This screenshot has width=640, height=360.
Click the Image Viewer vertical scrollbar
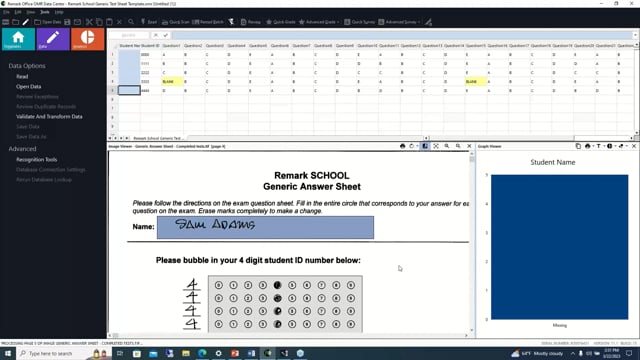(472, 243)
